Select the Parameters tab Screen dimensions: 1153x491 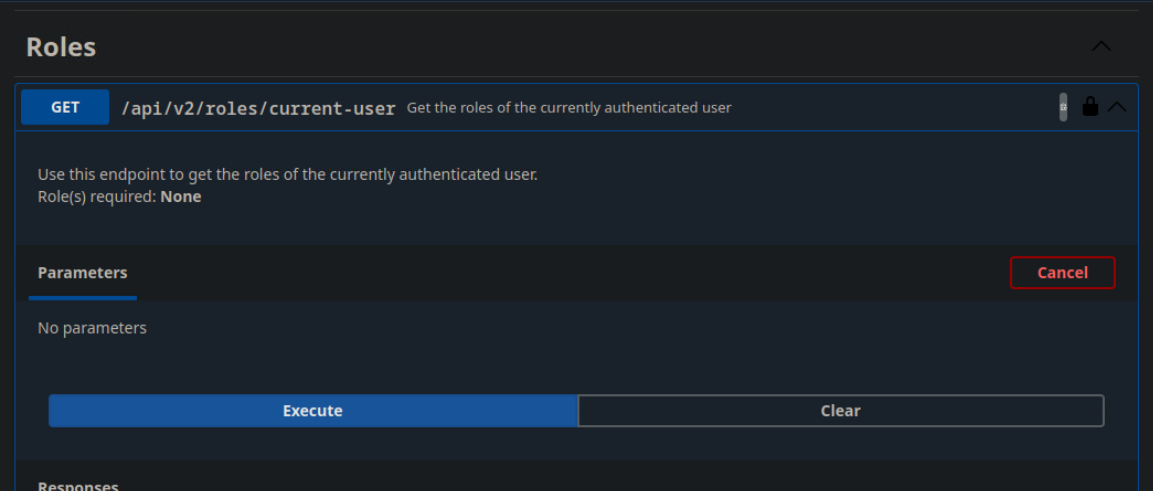point(82,273)
